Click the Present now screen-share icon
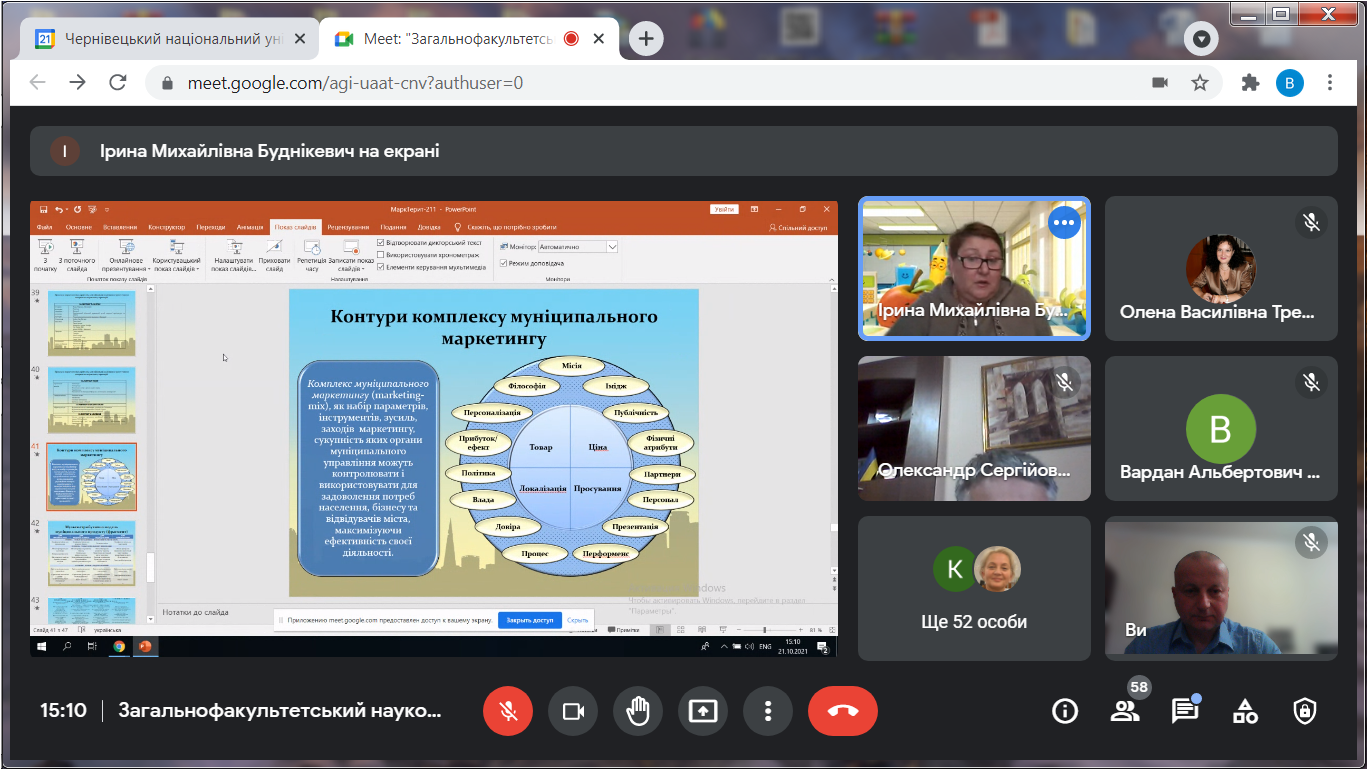The height and width of the screenshot is (770, 1368). pos(703,711)
